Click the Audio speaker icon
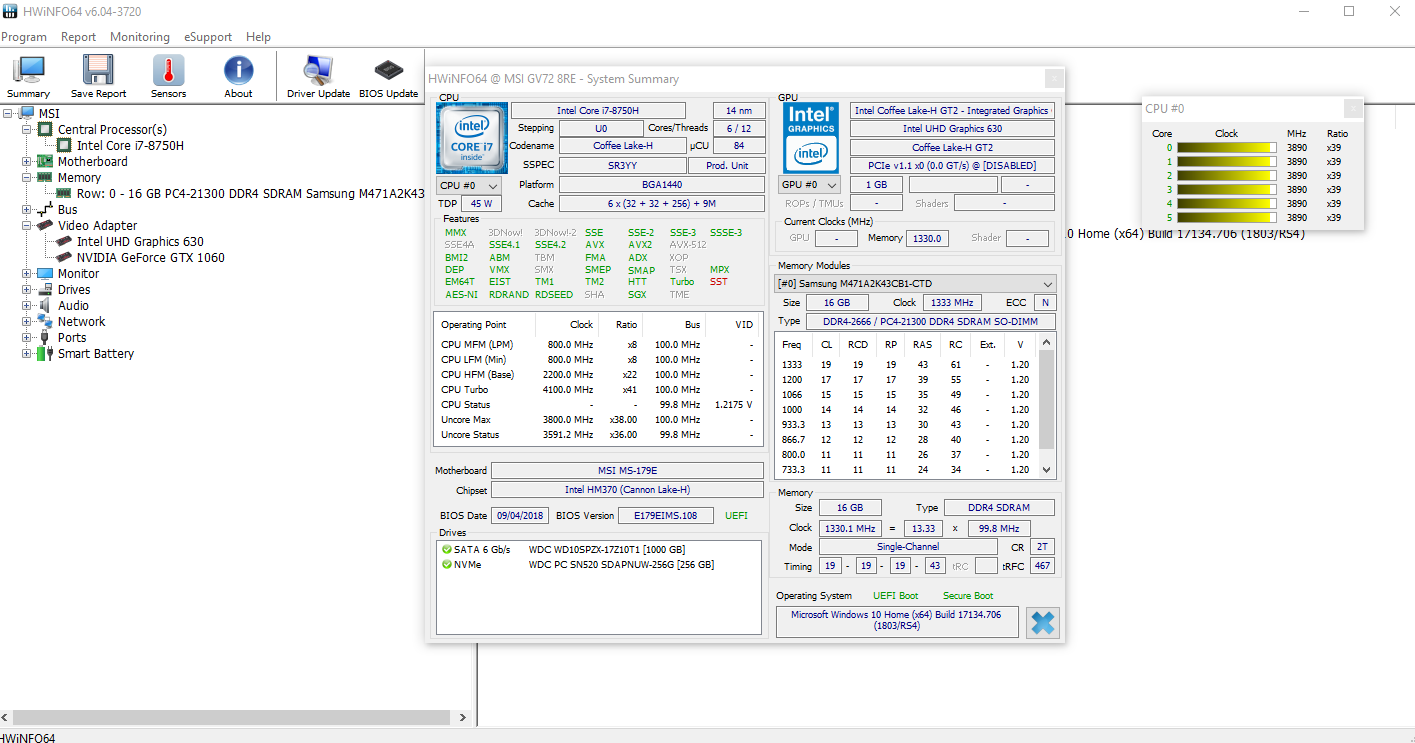The width and height of the screenshot is (1415, 743). click(44, 305)
